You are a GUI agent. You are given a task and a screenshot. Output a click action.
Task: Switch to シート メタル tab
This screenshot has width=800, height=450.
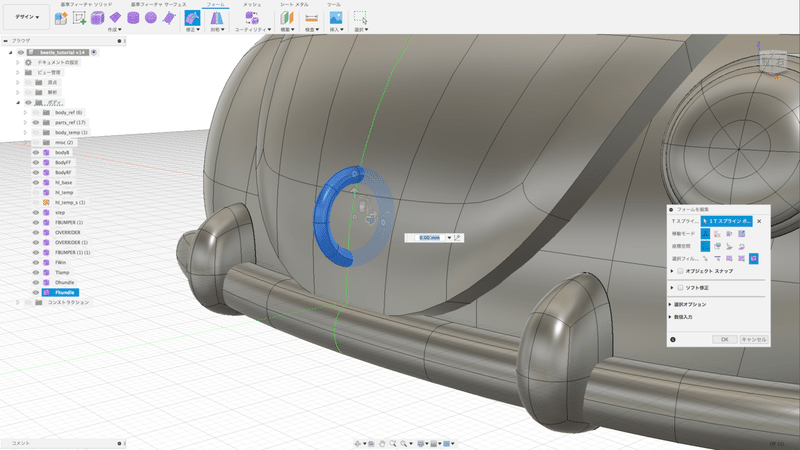click(x=294, y=4)
